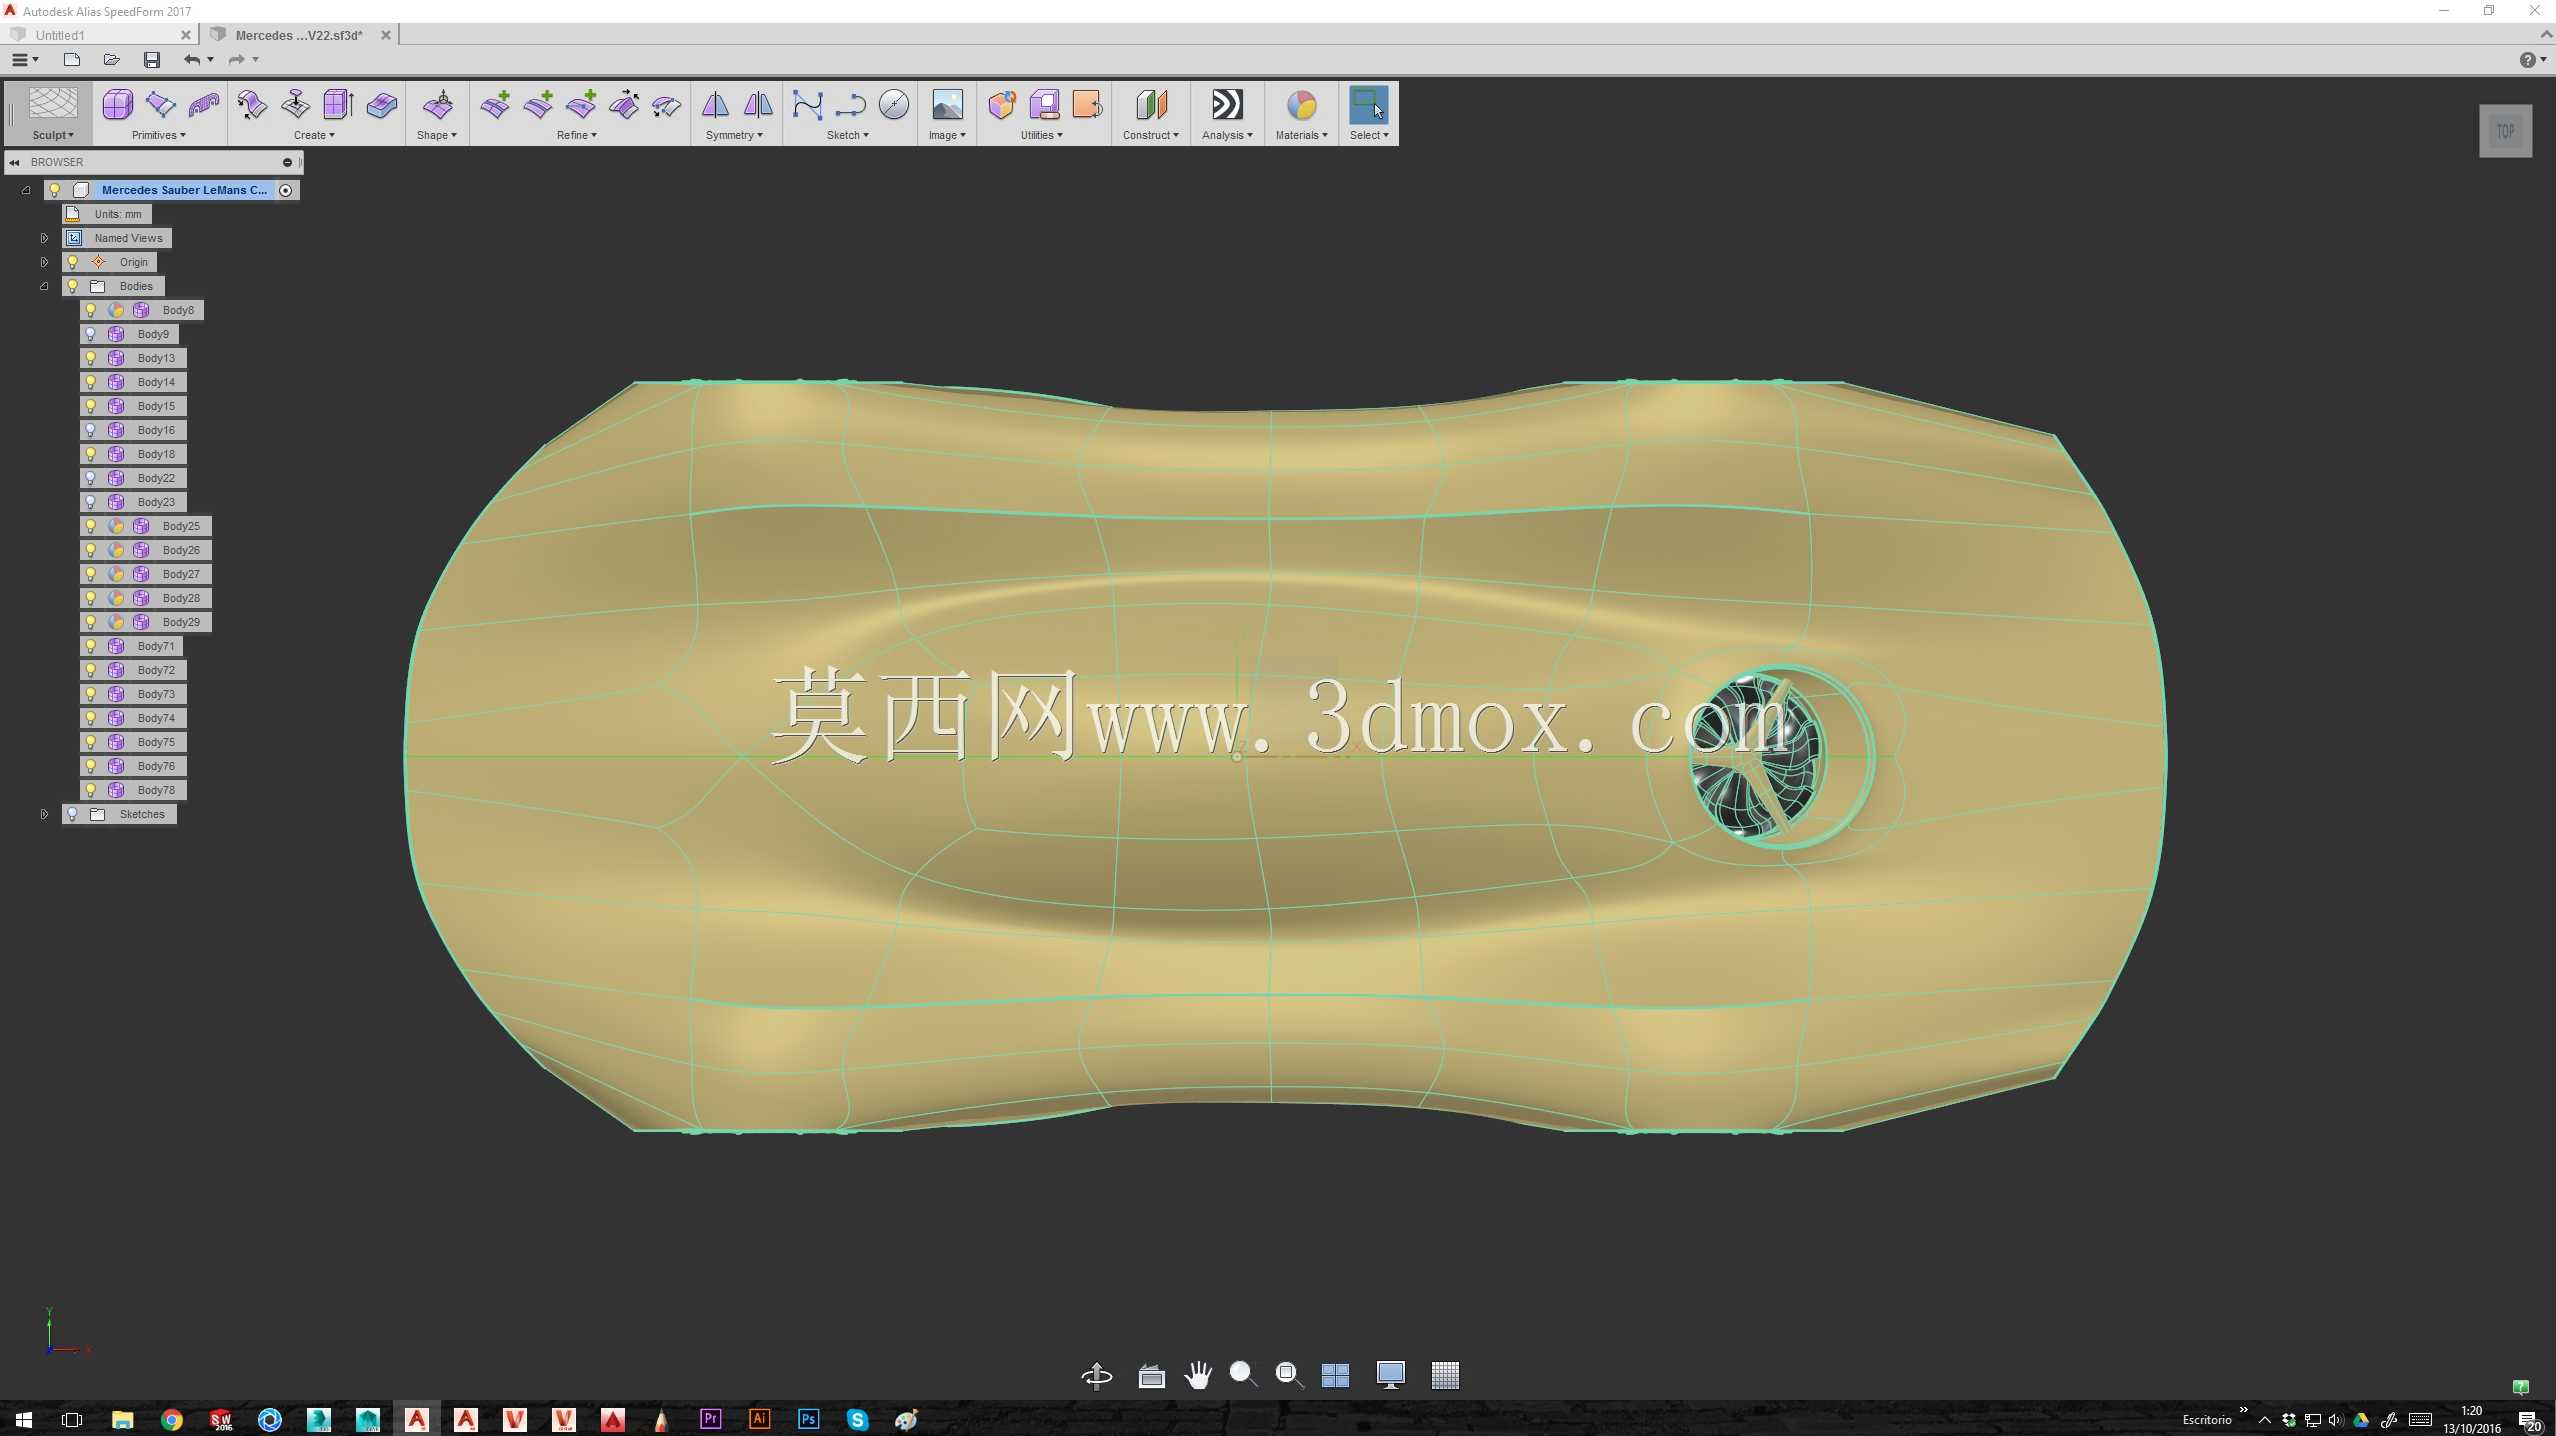Click the Zoom magnifier tool
Viewport: 2556px width, 1436px height.
pos(1242,1376)
